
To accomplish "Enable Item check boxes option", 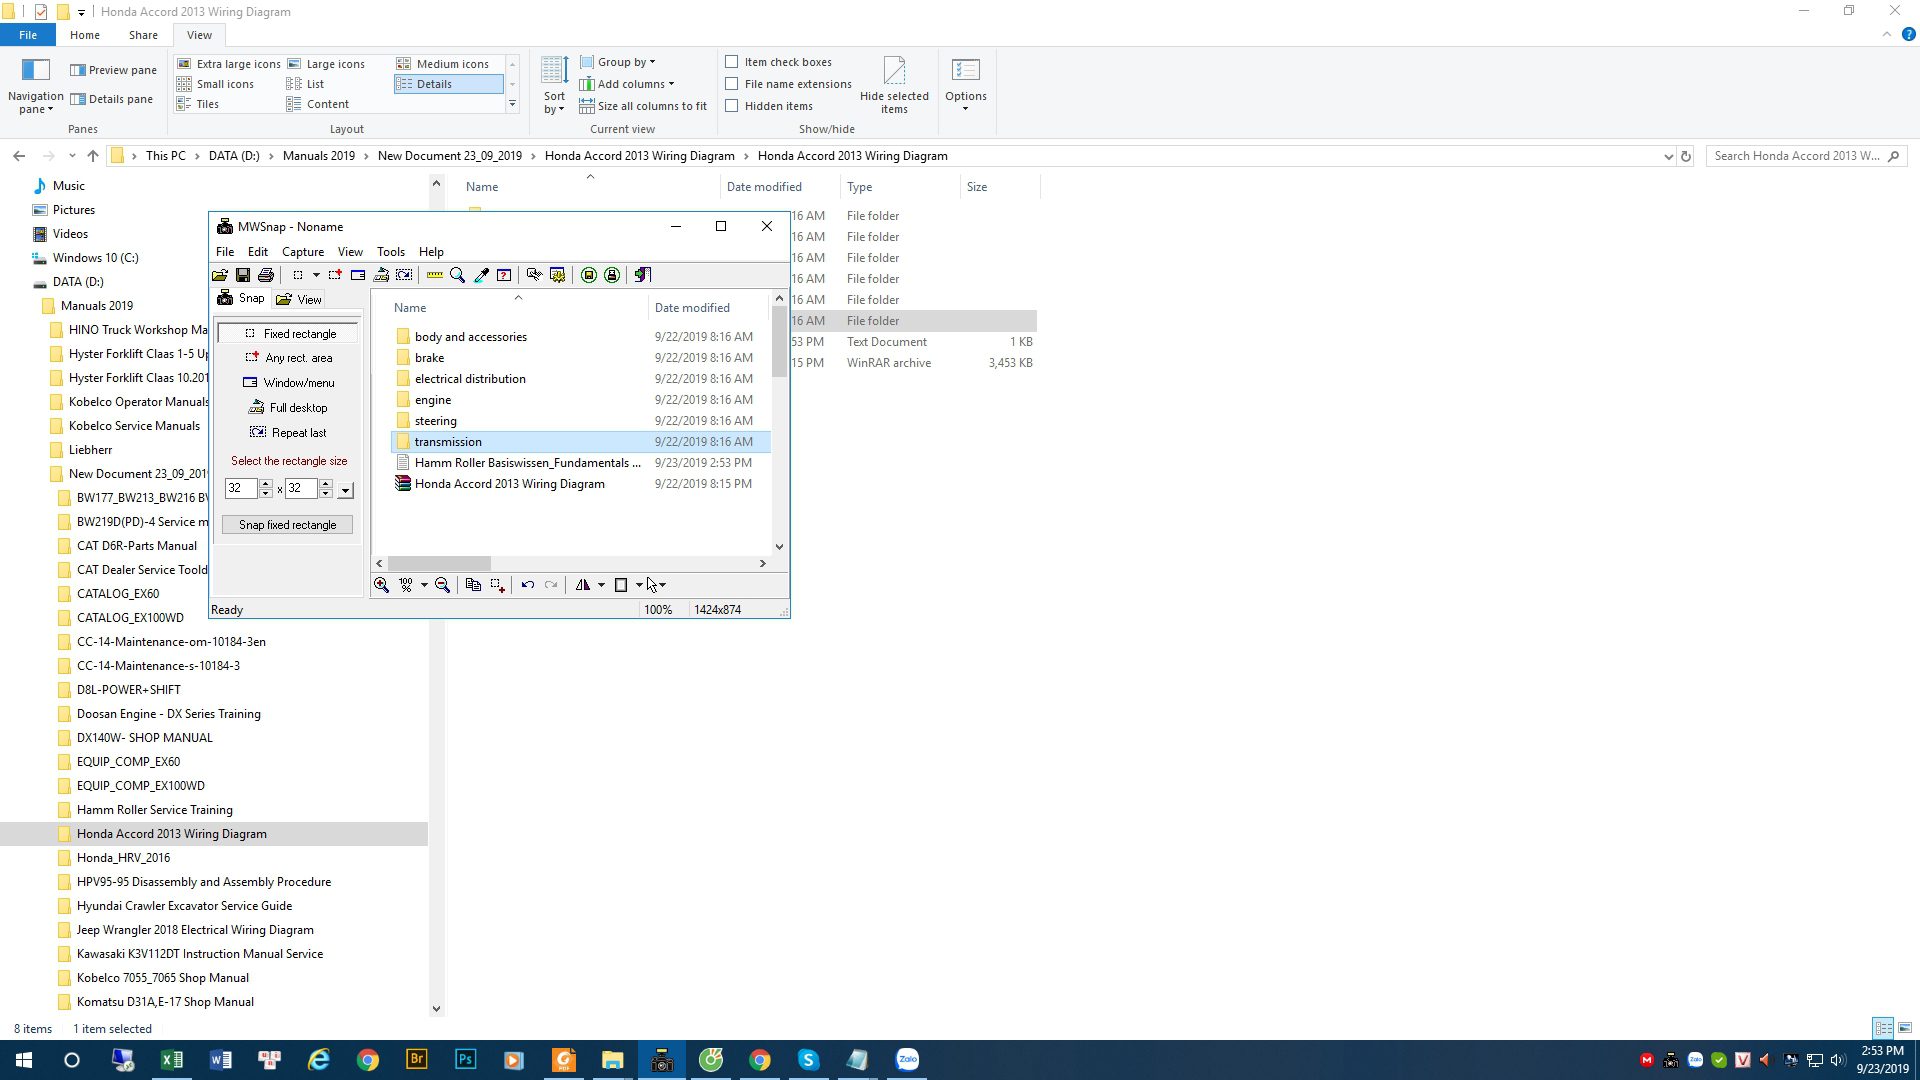I will point(732,62).
